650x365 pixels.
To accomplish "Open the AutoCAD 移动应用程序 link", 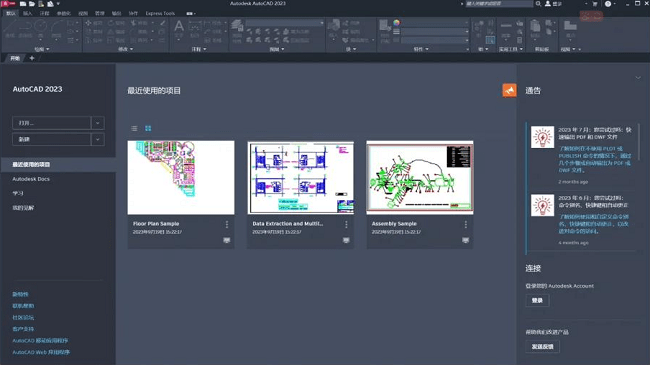I will [40, 341].
